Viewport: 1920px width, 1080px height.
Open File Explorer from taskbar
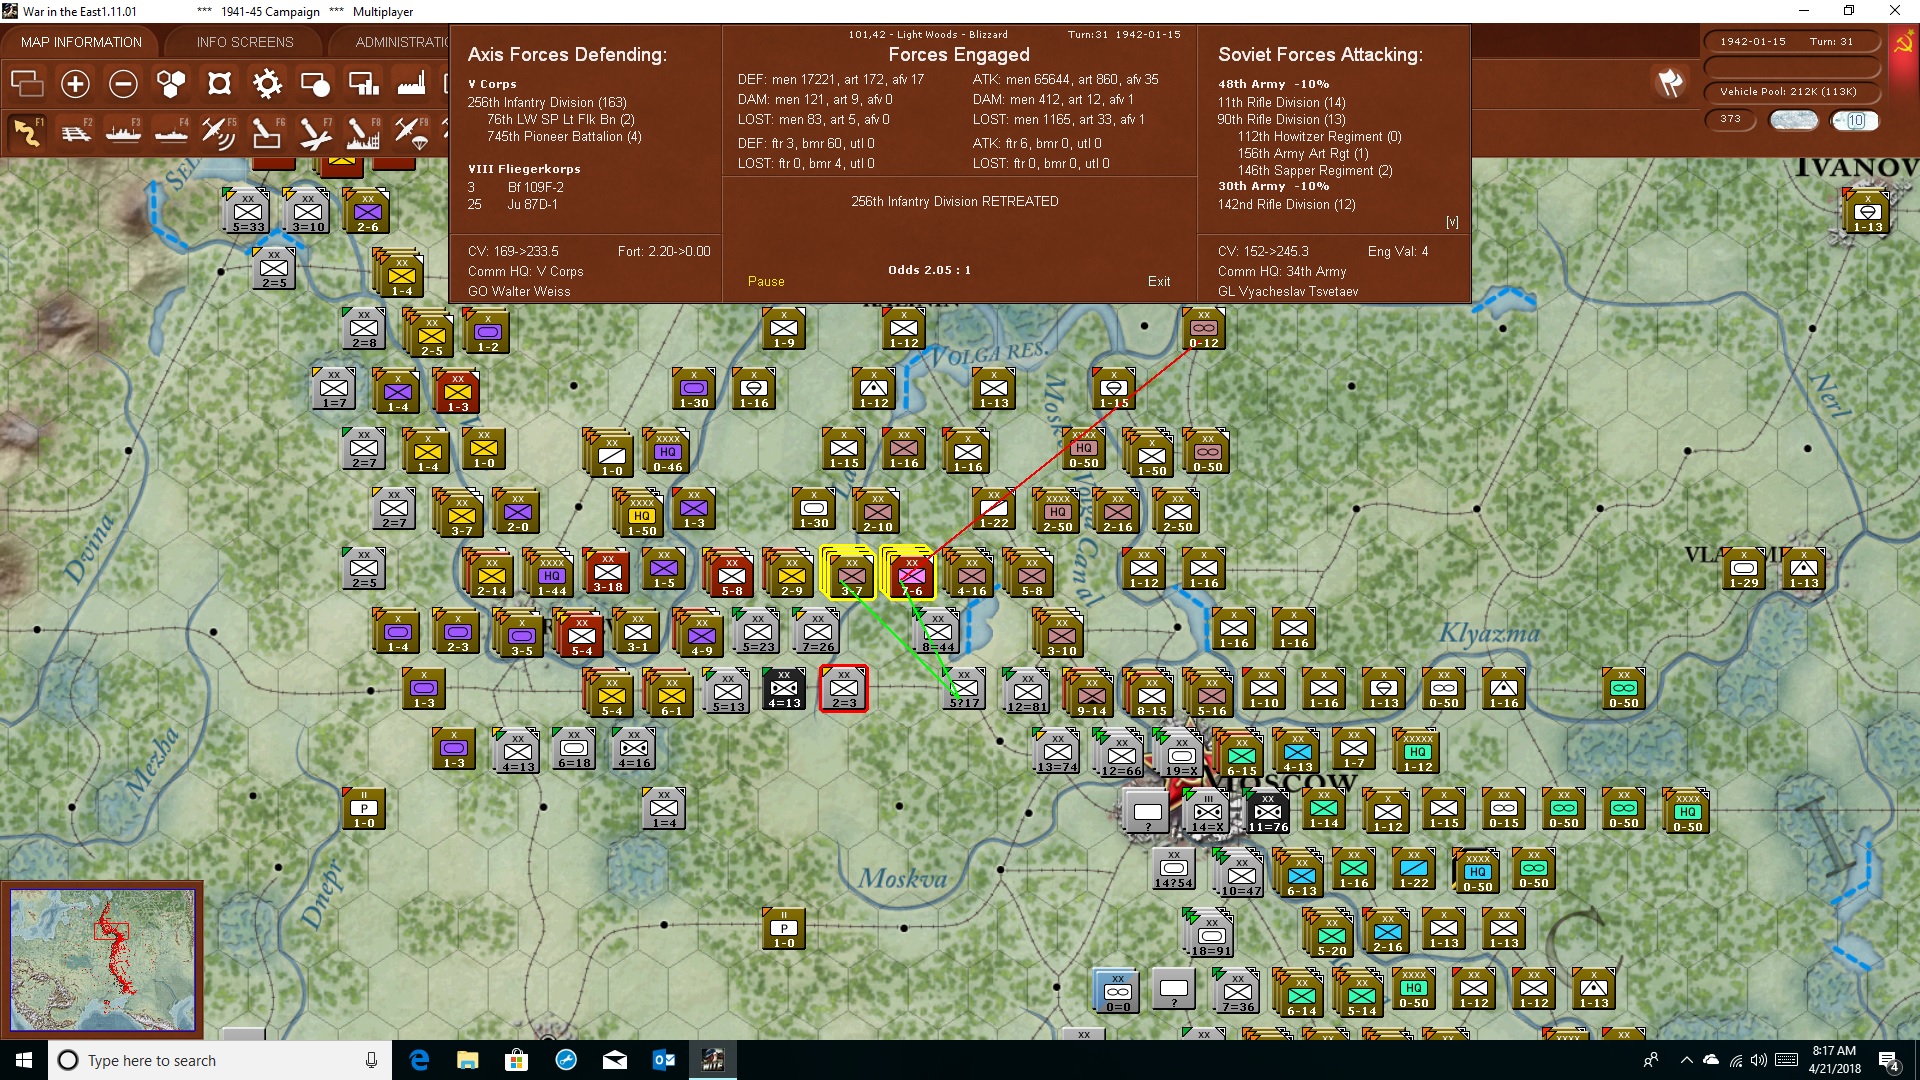pos(467,1060)
